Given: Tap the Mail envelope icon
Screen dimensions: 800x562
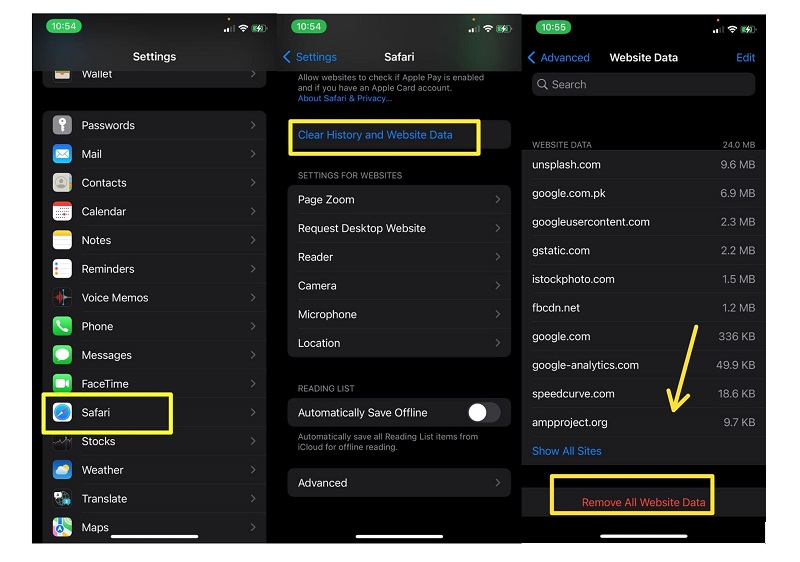Looking at the screenshot, I should (x=62, y=154).
